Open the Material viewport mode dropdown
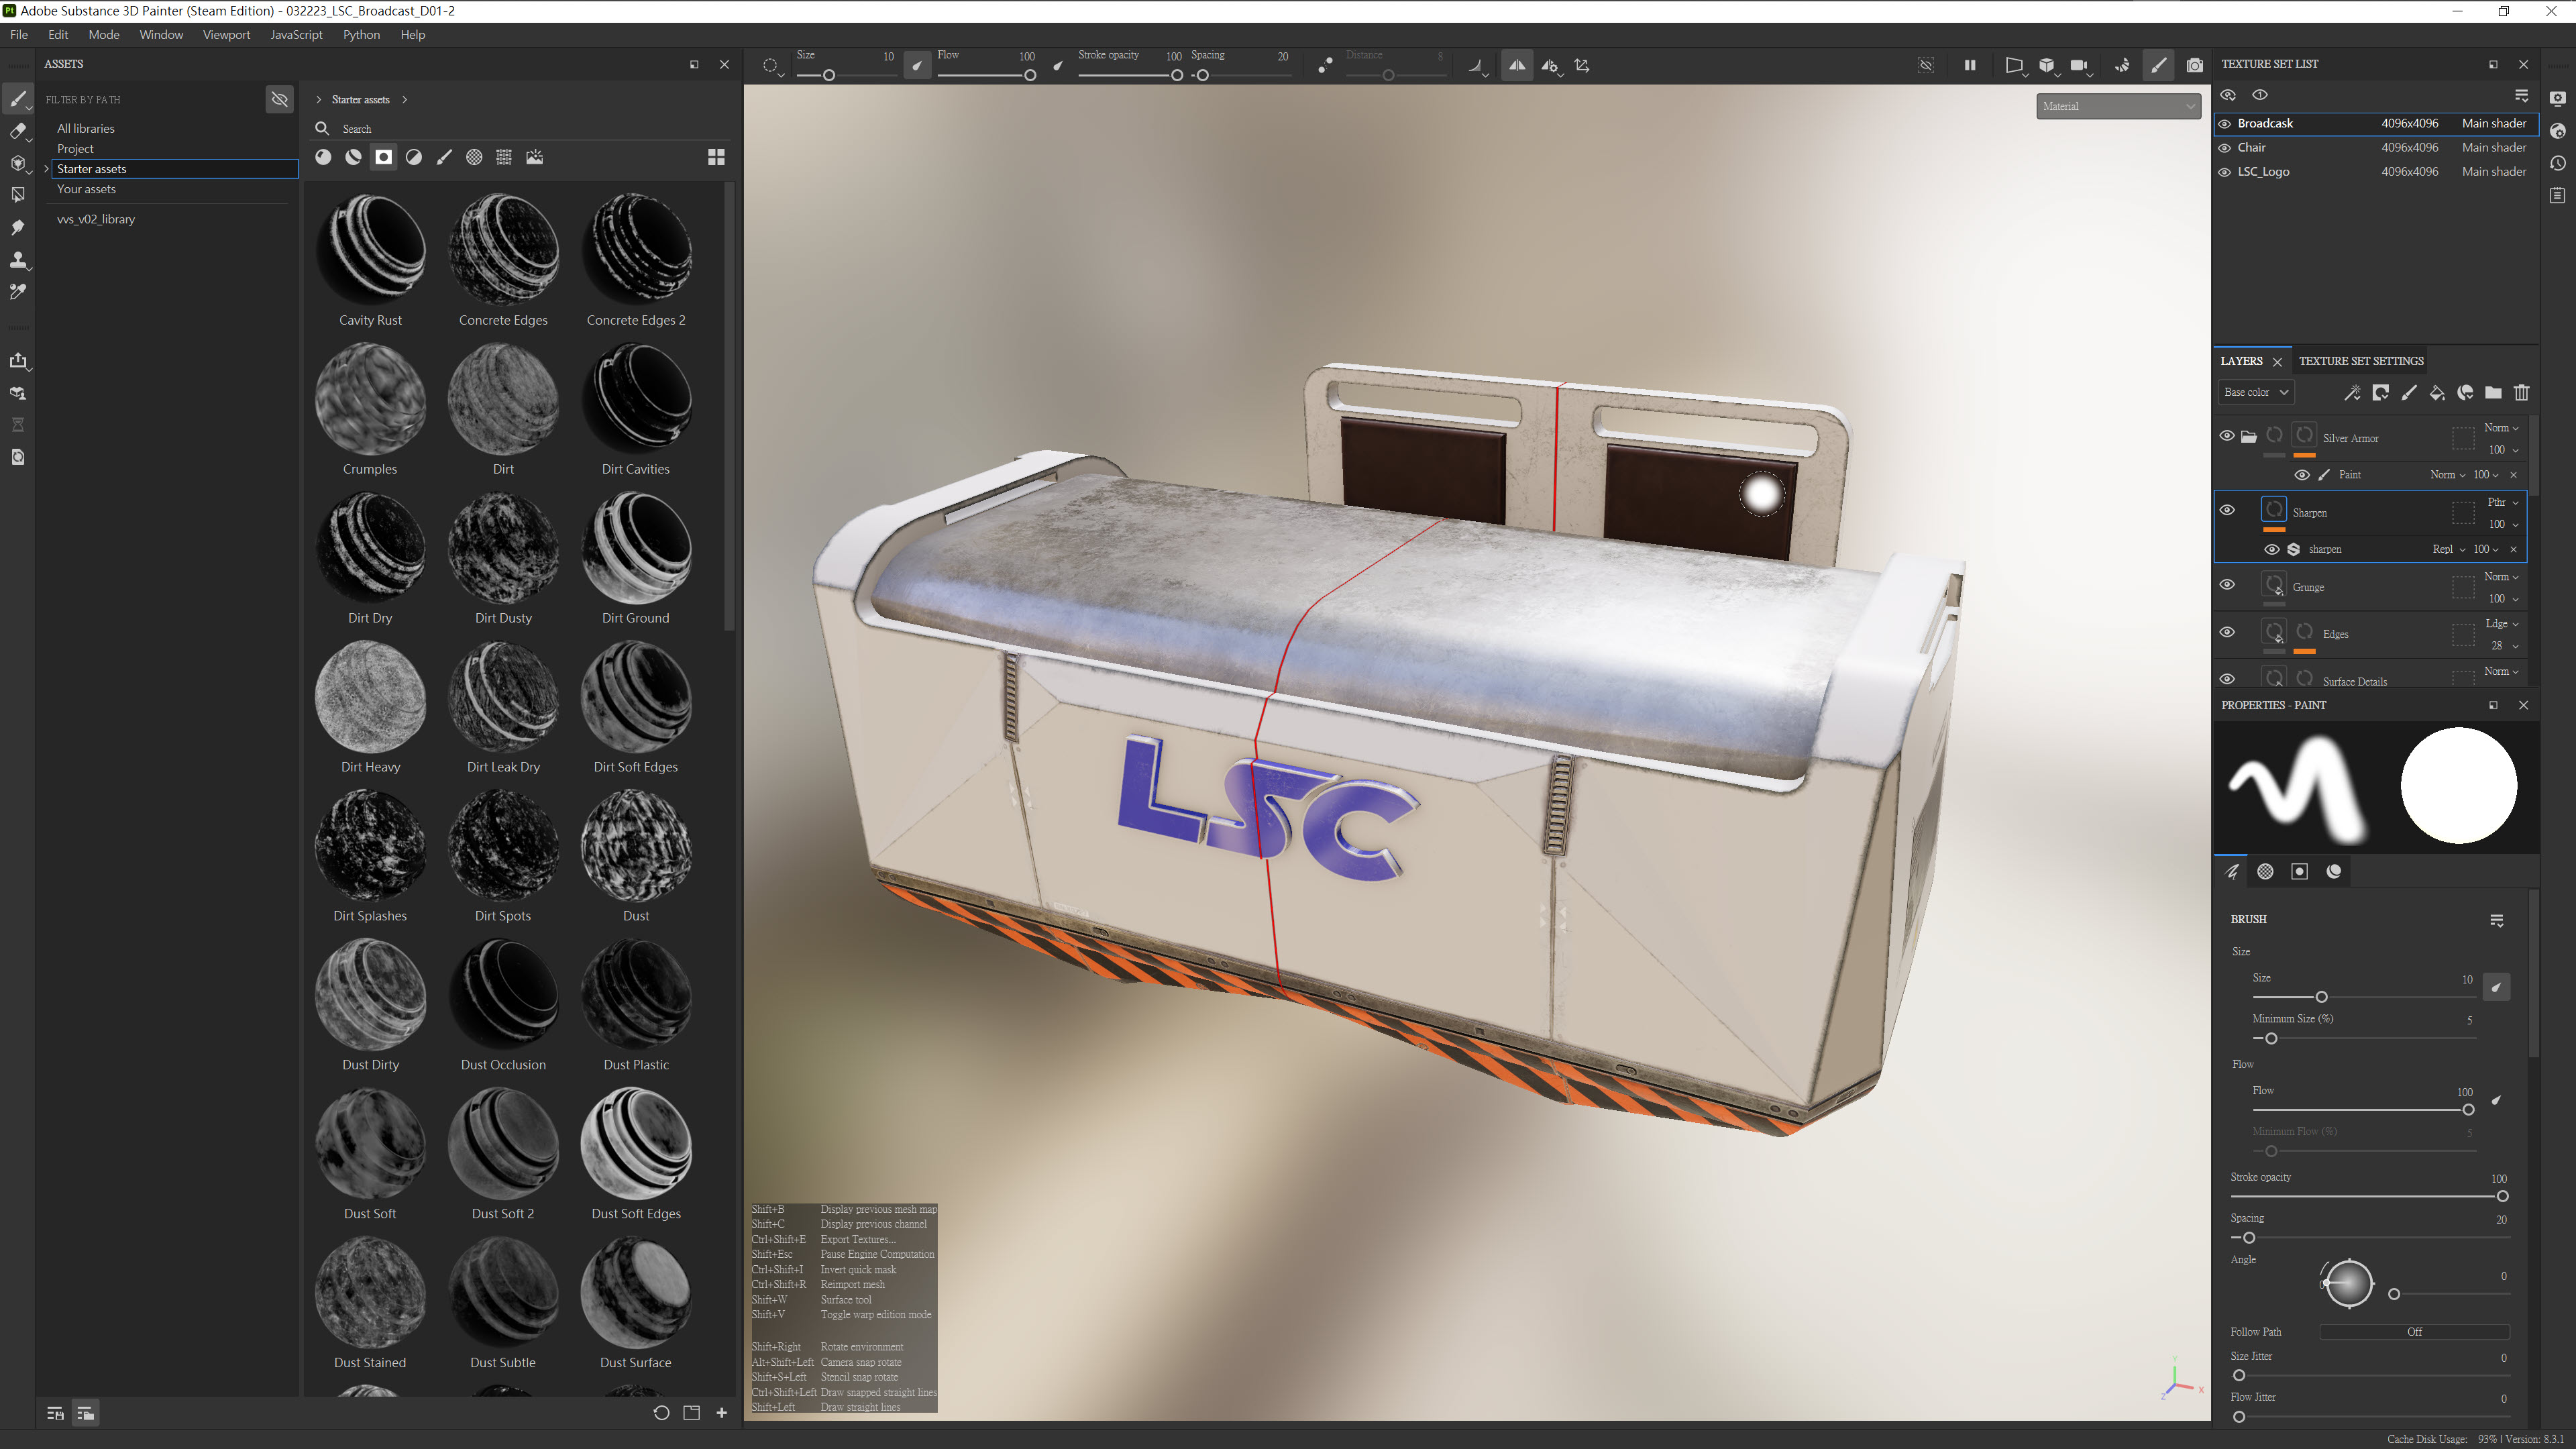 2117,106
